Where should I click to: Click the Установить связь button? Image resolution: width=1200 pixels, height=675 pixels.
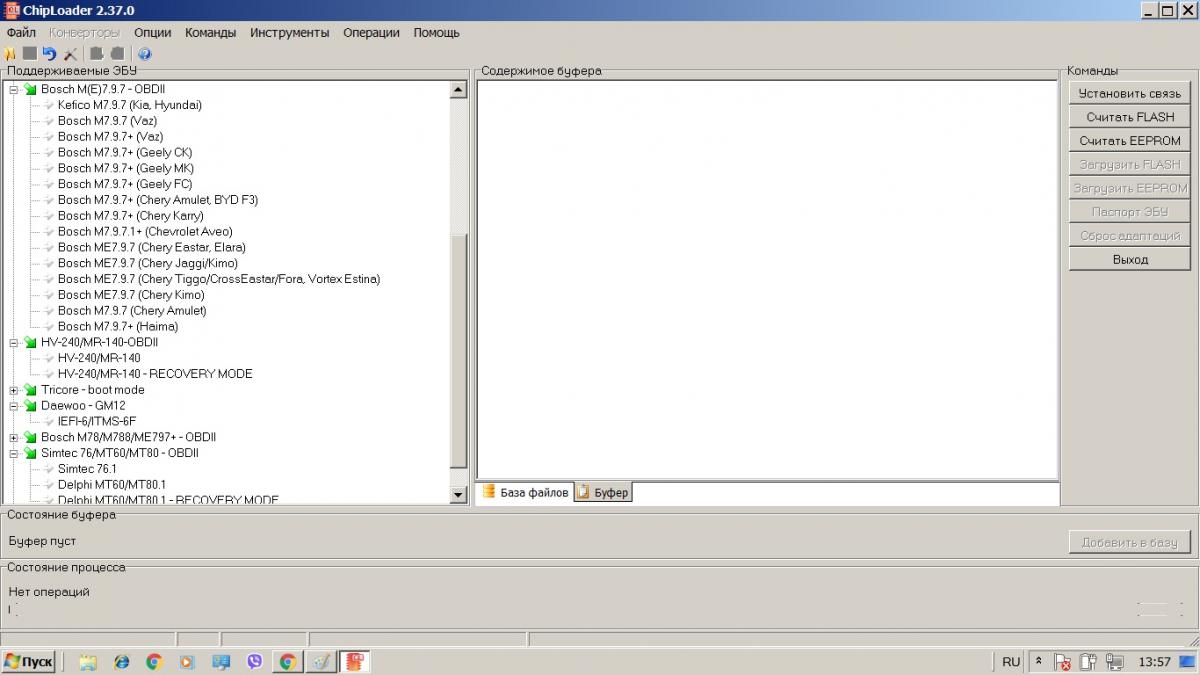tap(1130, 93)
